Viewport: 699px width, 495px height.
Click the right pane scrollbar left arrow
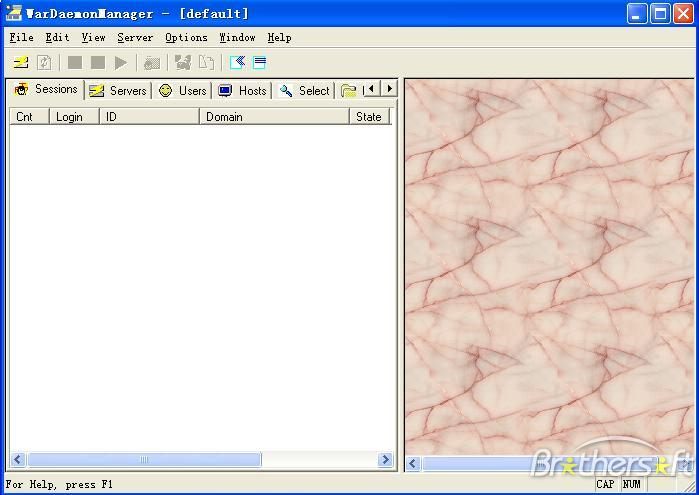413,464
